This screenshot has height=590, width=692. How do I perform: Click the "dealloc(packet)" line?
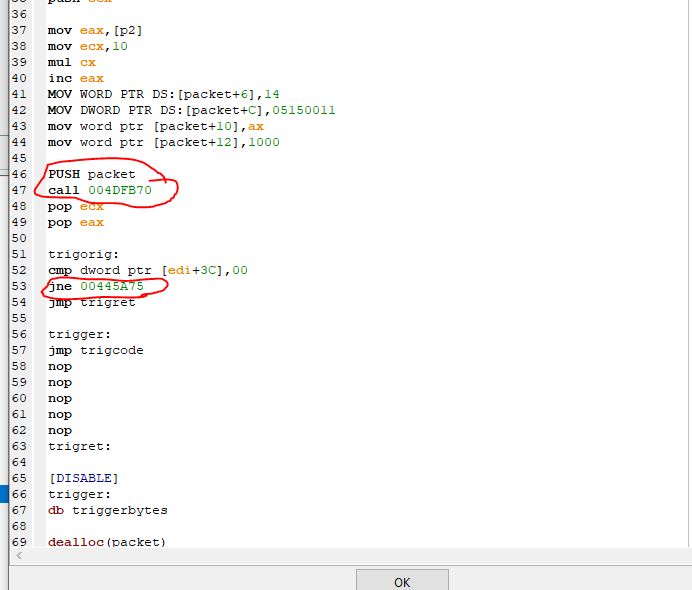[x=107, y=542]
